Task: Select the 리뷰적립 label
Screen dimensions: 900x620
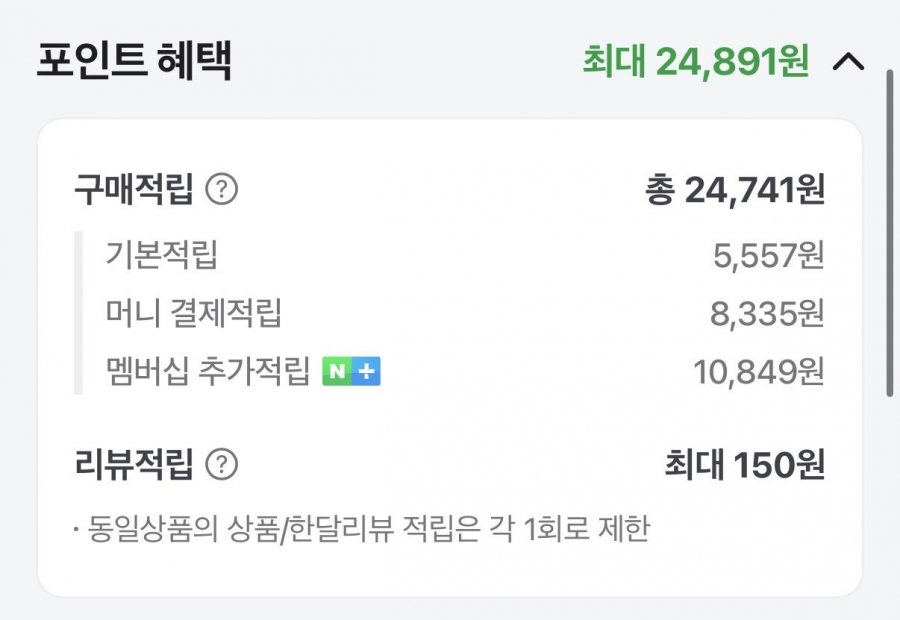Action: pyautogui.click(x=133, y=464)
